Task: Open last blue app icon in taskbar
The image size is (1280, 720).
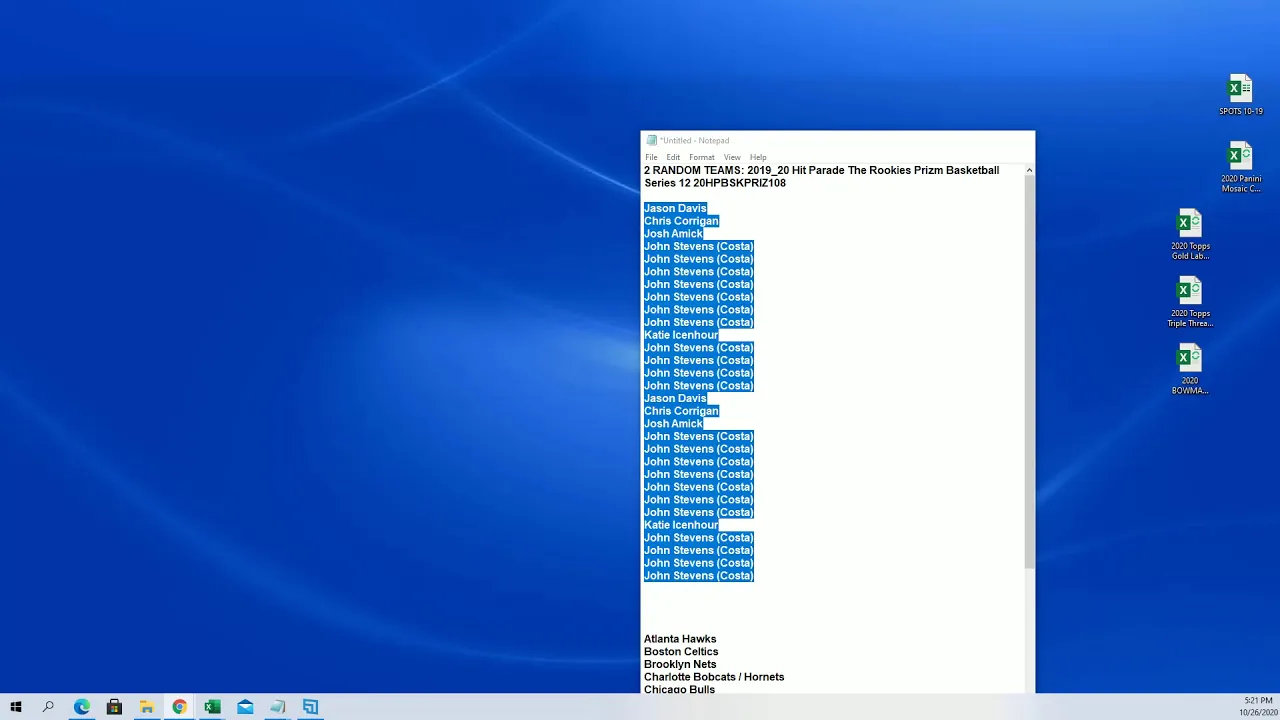Action: [x=311, y=707]
